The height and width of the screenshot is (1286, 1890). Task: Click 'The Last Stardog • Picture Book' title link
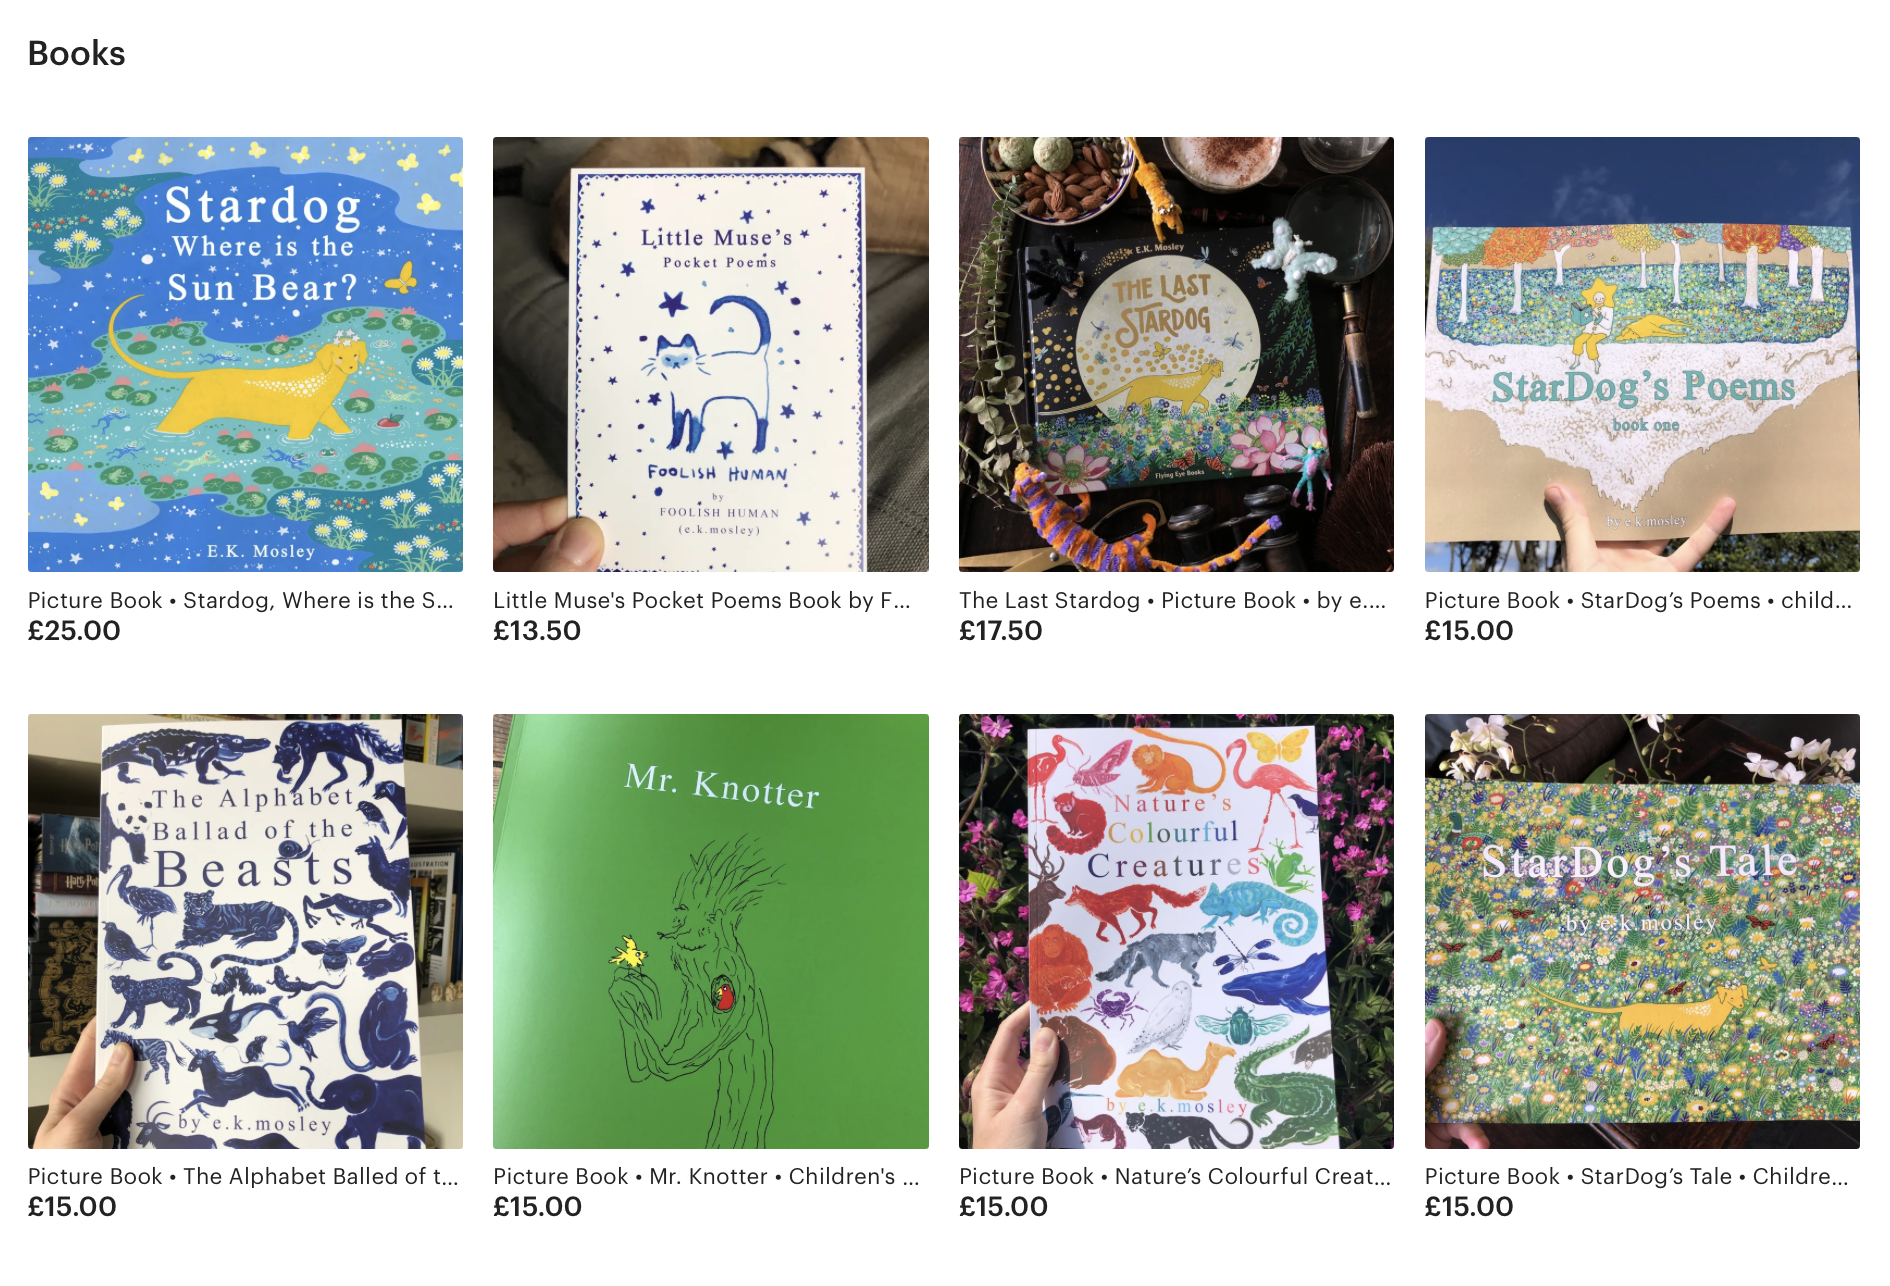click(1173, 600)
